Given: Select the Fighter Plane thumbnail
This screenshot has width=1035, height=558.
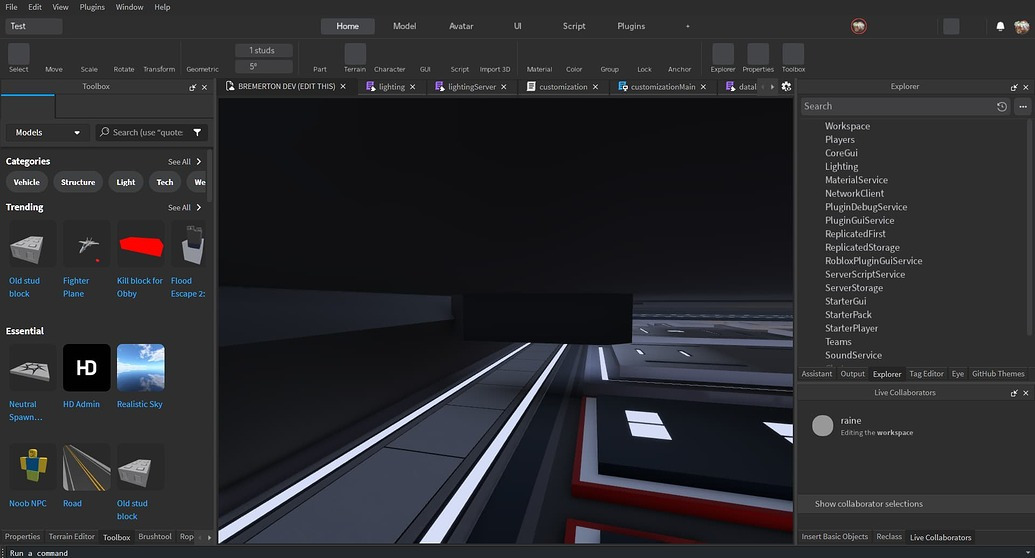Looking at the screenshot, I should 86,246.
